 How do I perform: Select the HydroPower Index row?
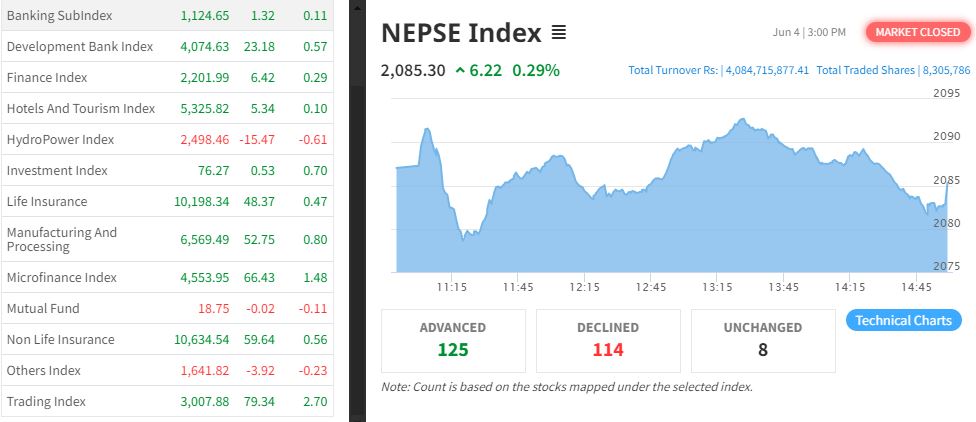coord(60,140)
